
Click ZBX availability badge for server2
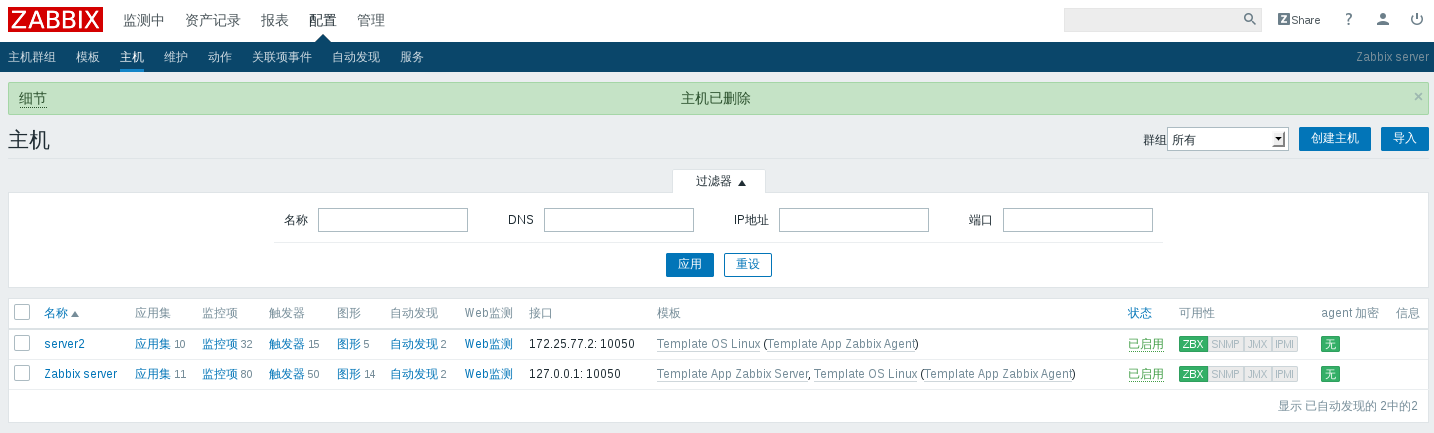click(x=1193, y=344)
